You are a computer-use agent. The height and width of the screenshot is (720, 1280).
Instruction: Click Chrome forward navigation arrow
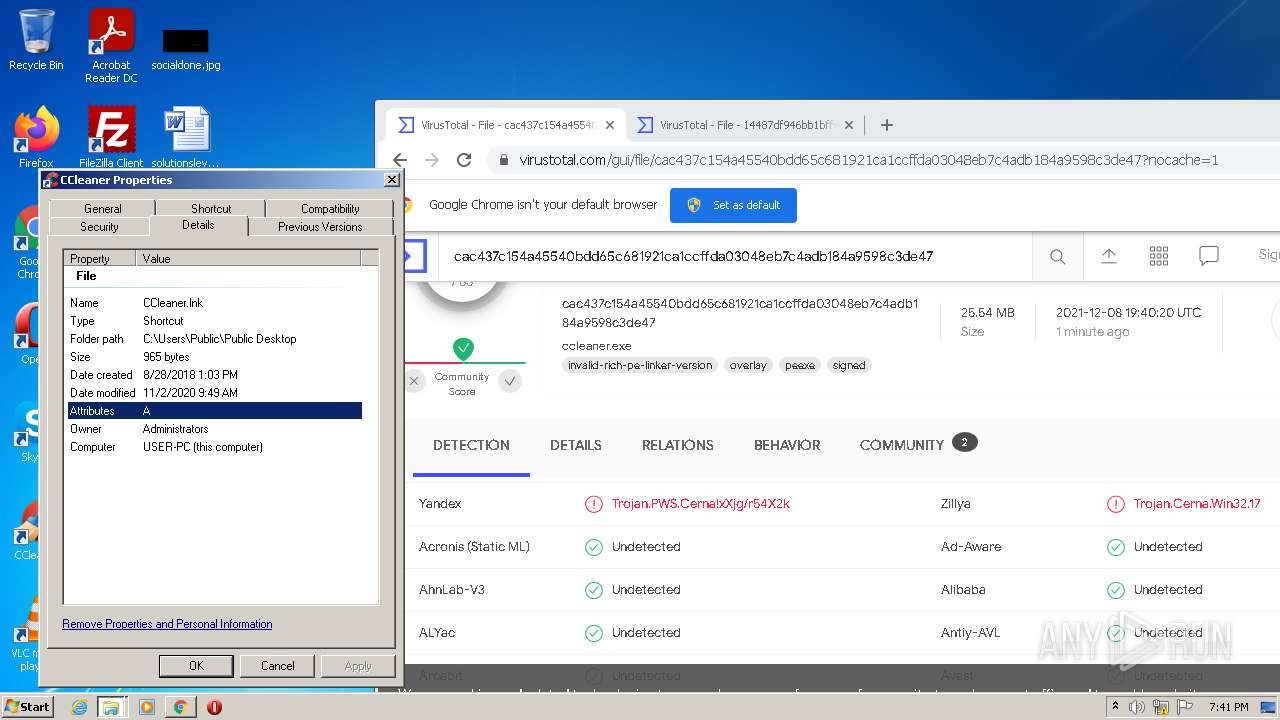432,160
